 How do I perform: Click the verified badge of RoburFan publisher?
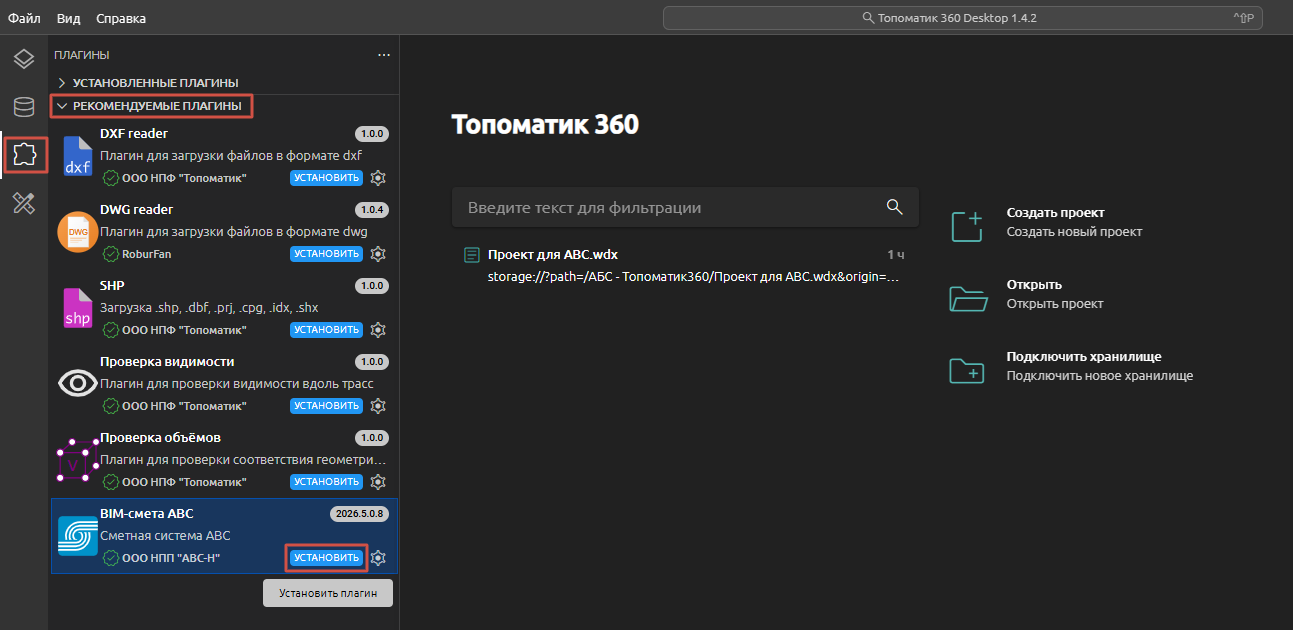110,254
